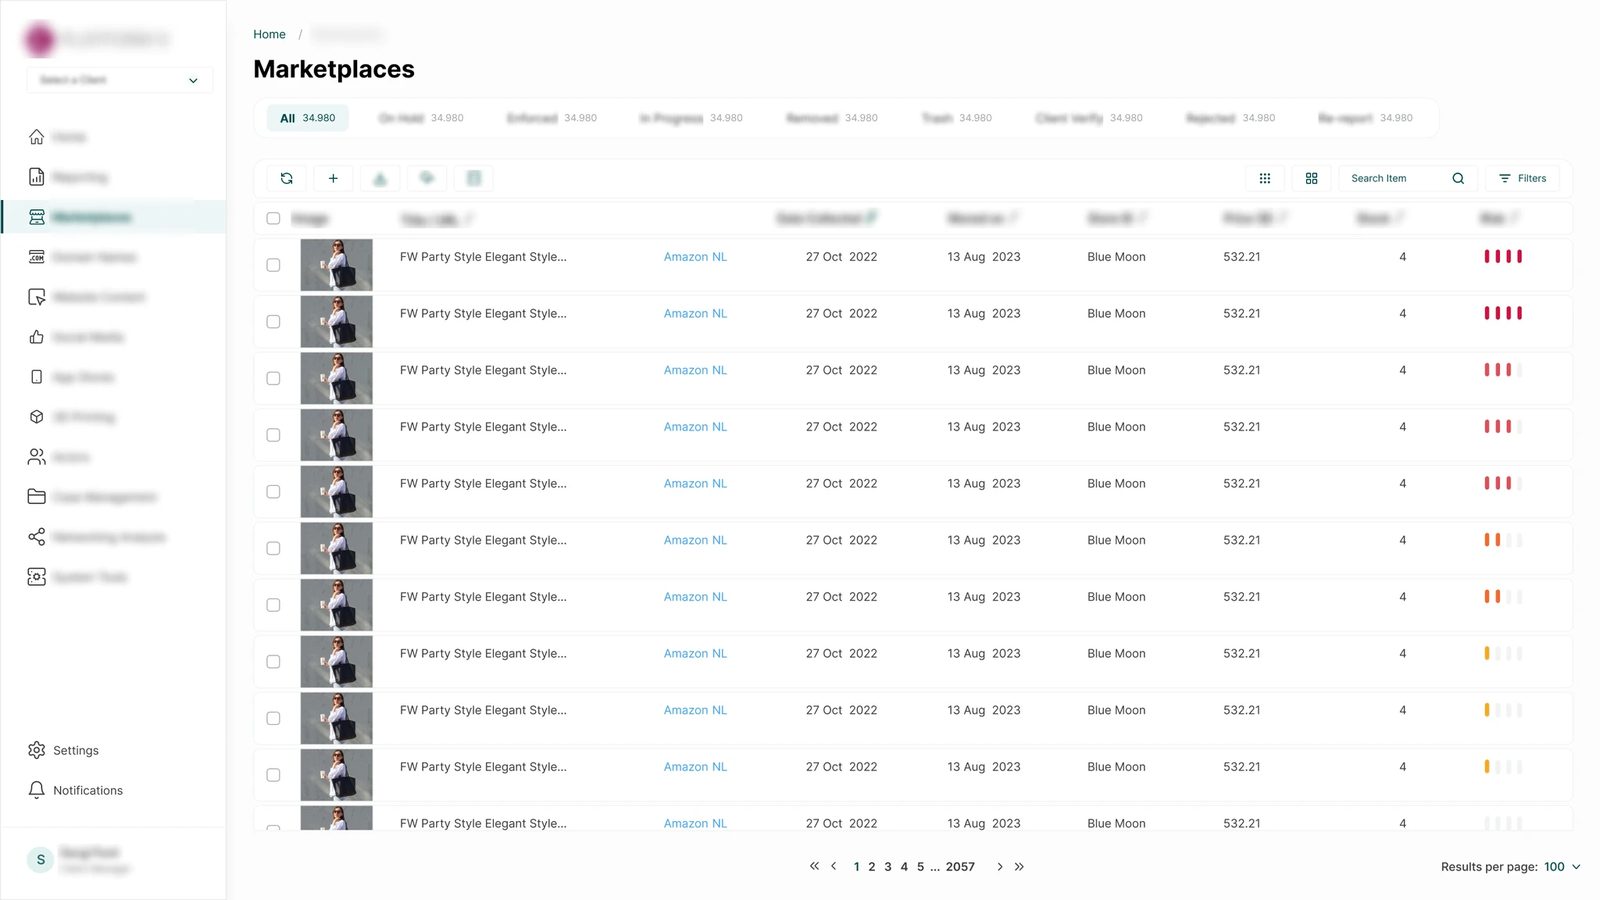The height and width of the screenshot is (900, 1600).
Task: Switch to the On Hold tab
Action: pos(421,118)
